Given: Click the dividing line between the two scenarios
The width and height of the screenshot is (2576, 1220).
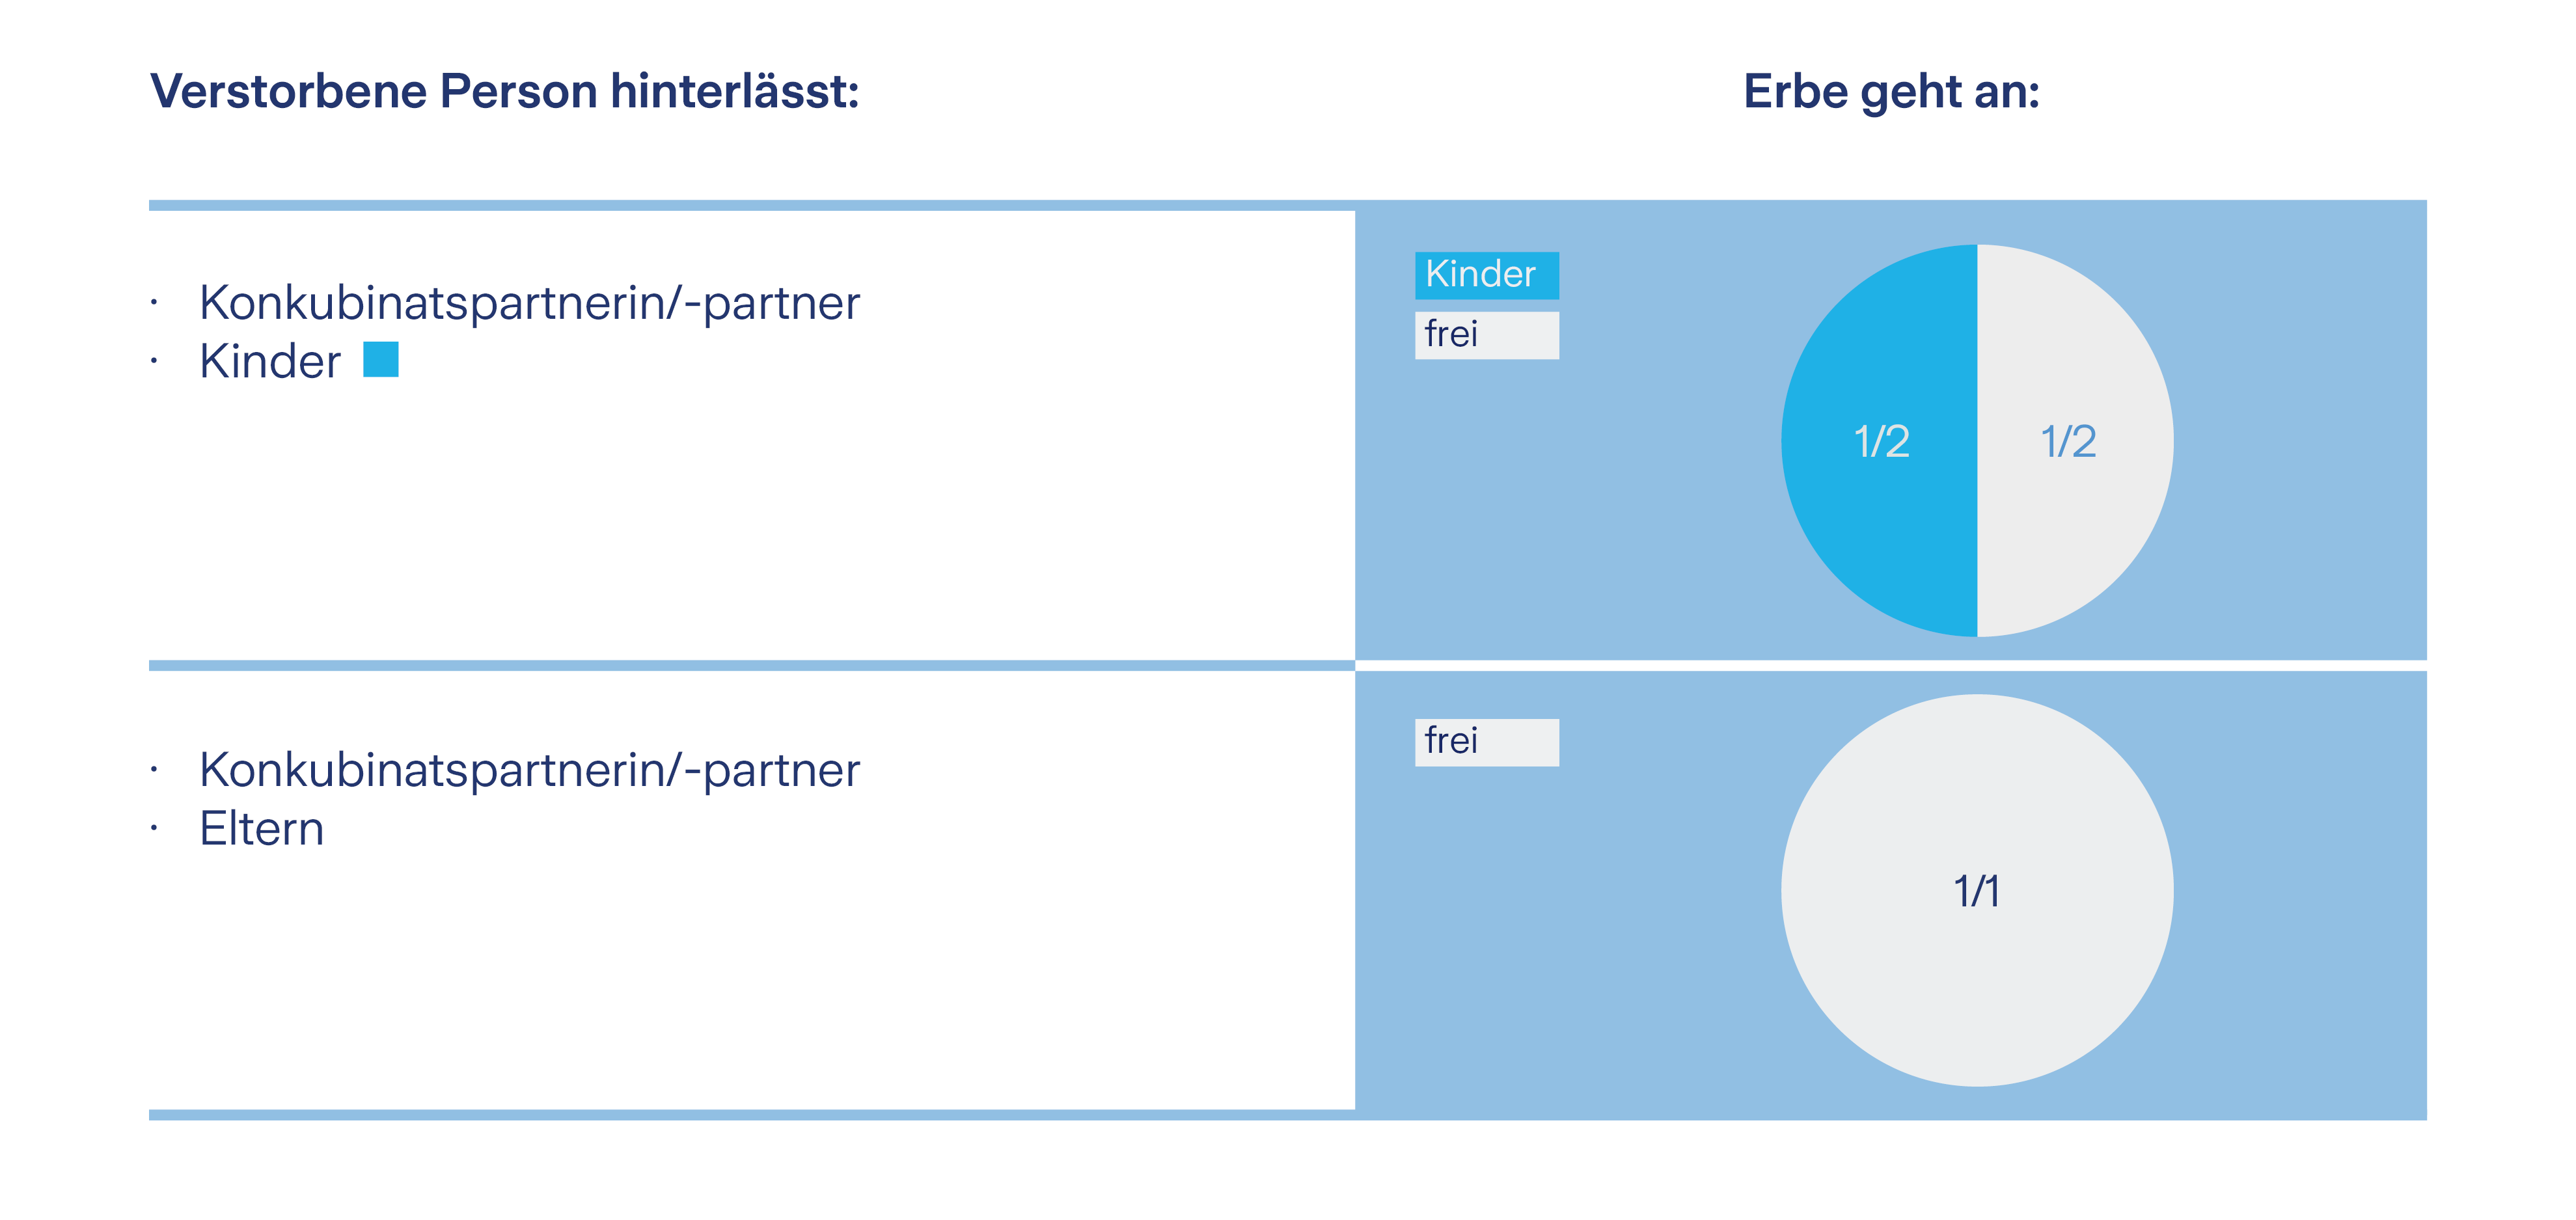Looking at the screenshot, I should pos(1288,657).
